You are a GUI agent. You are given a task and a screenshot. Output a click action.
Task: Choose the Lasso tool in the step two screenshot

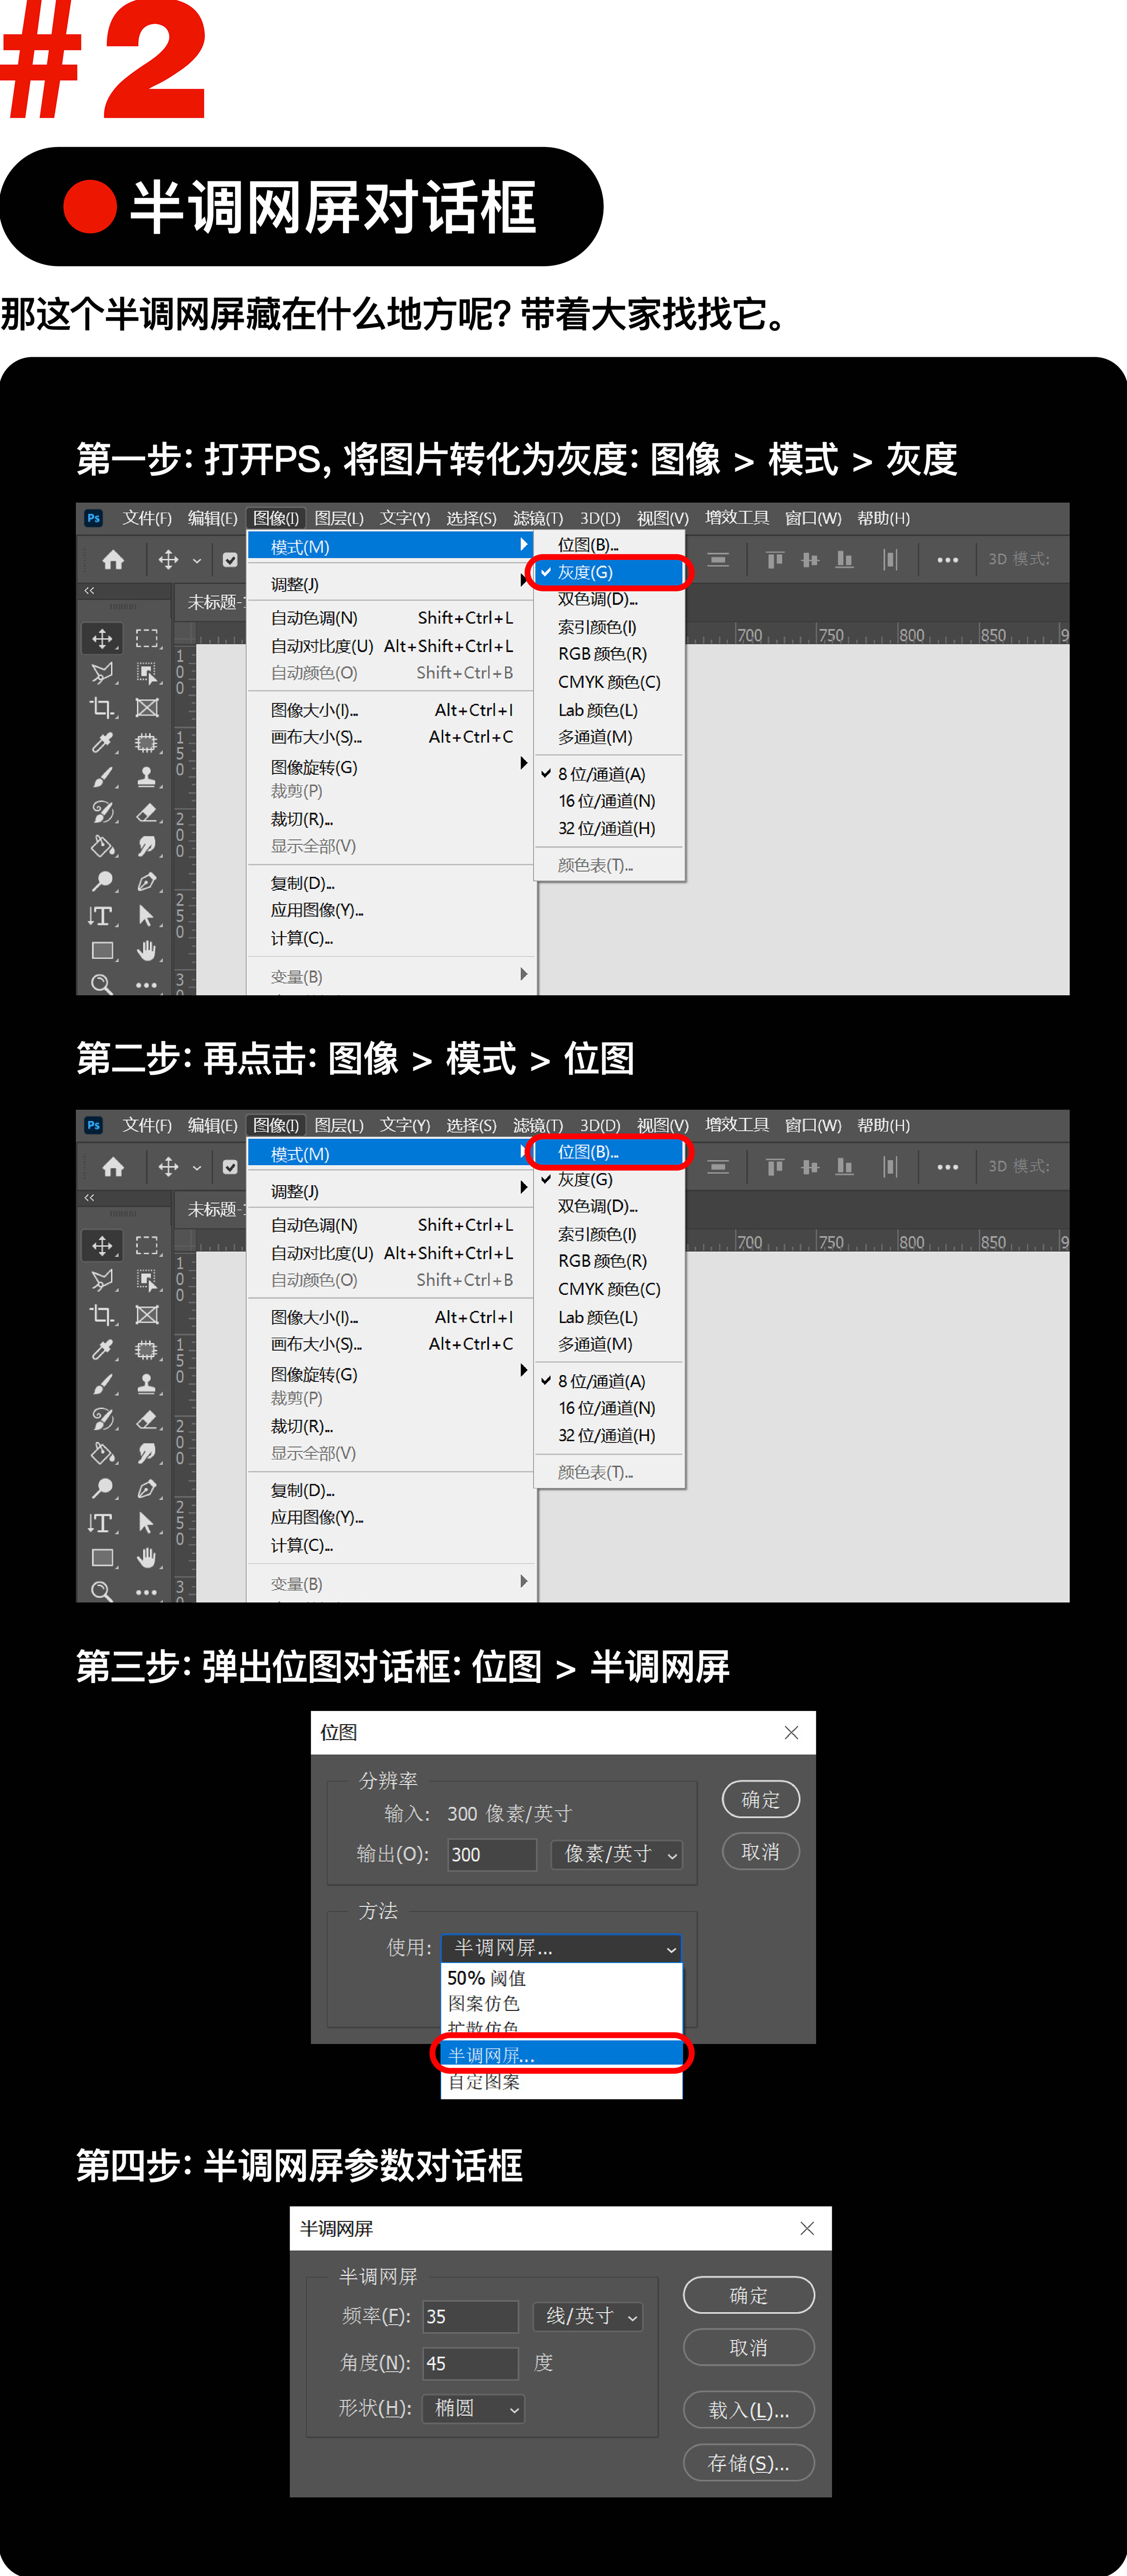click(x=102, y=1280)
